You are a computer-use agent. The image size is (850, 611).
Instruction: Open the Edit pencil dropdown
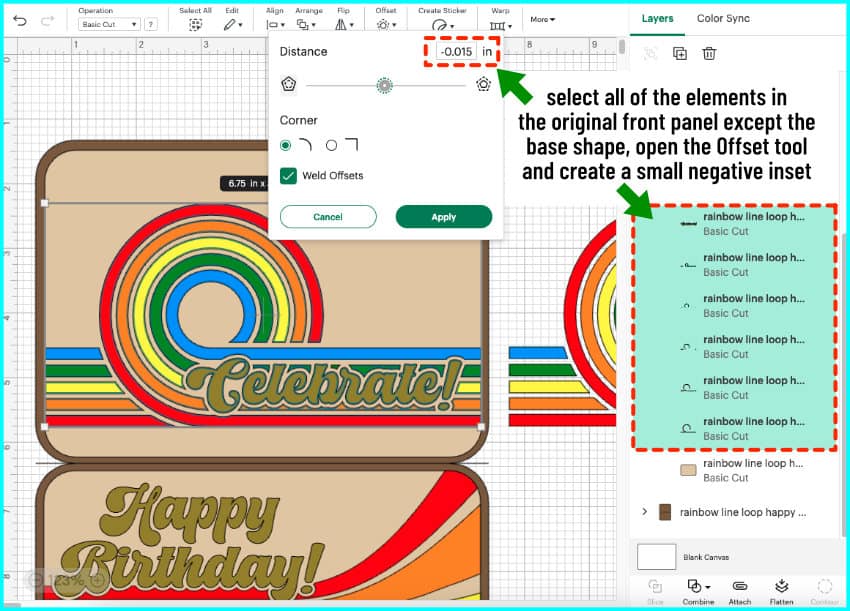[x=233, y=25]
